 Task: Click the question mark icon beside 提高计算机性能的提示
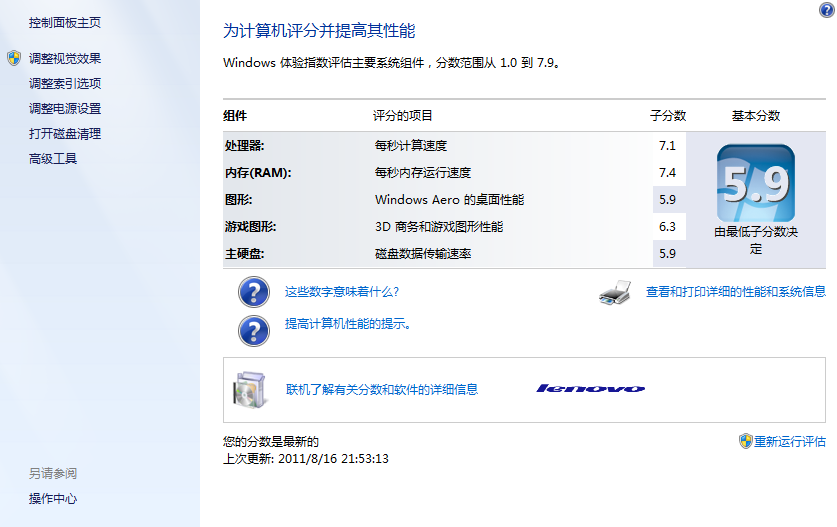pos(254,329)
